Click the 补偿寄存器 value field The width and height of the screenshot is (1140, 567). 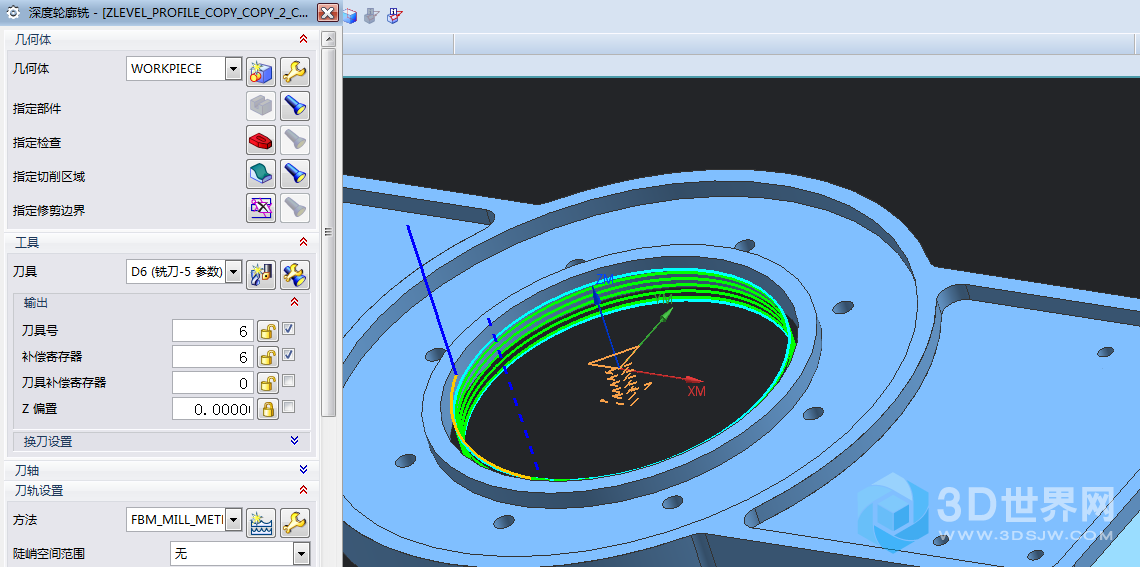[211, 357]
